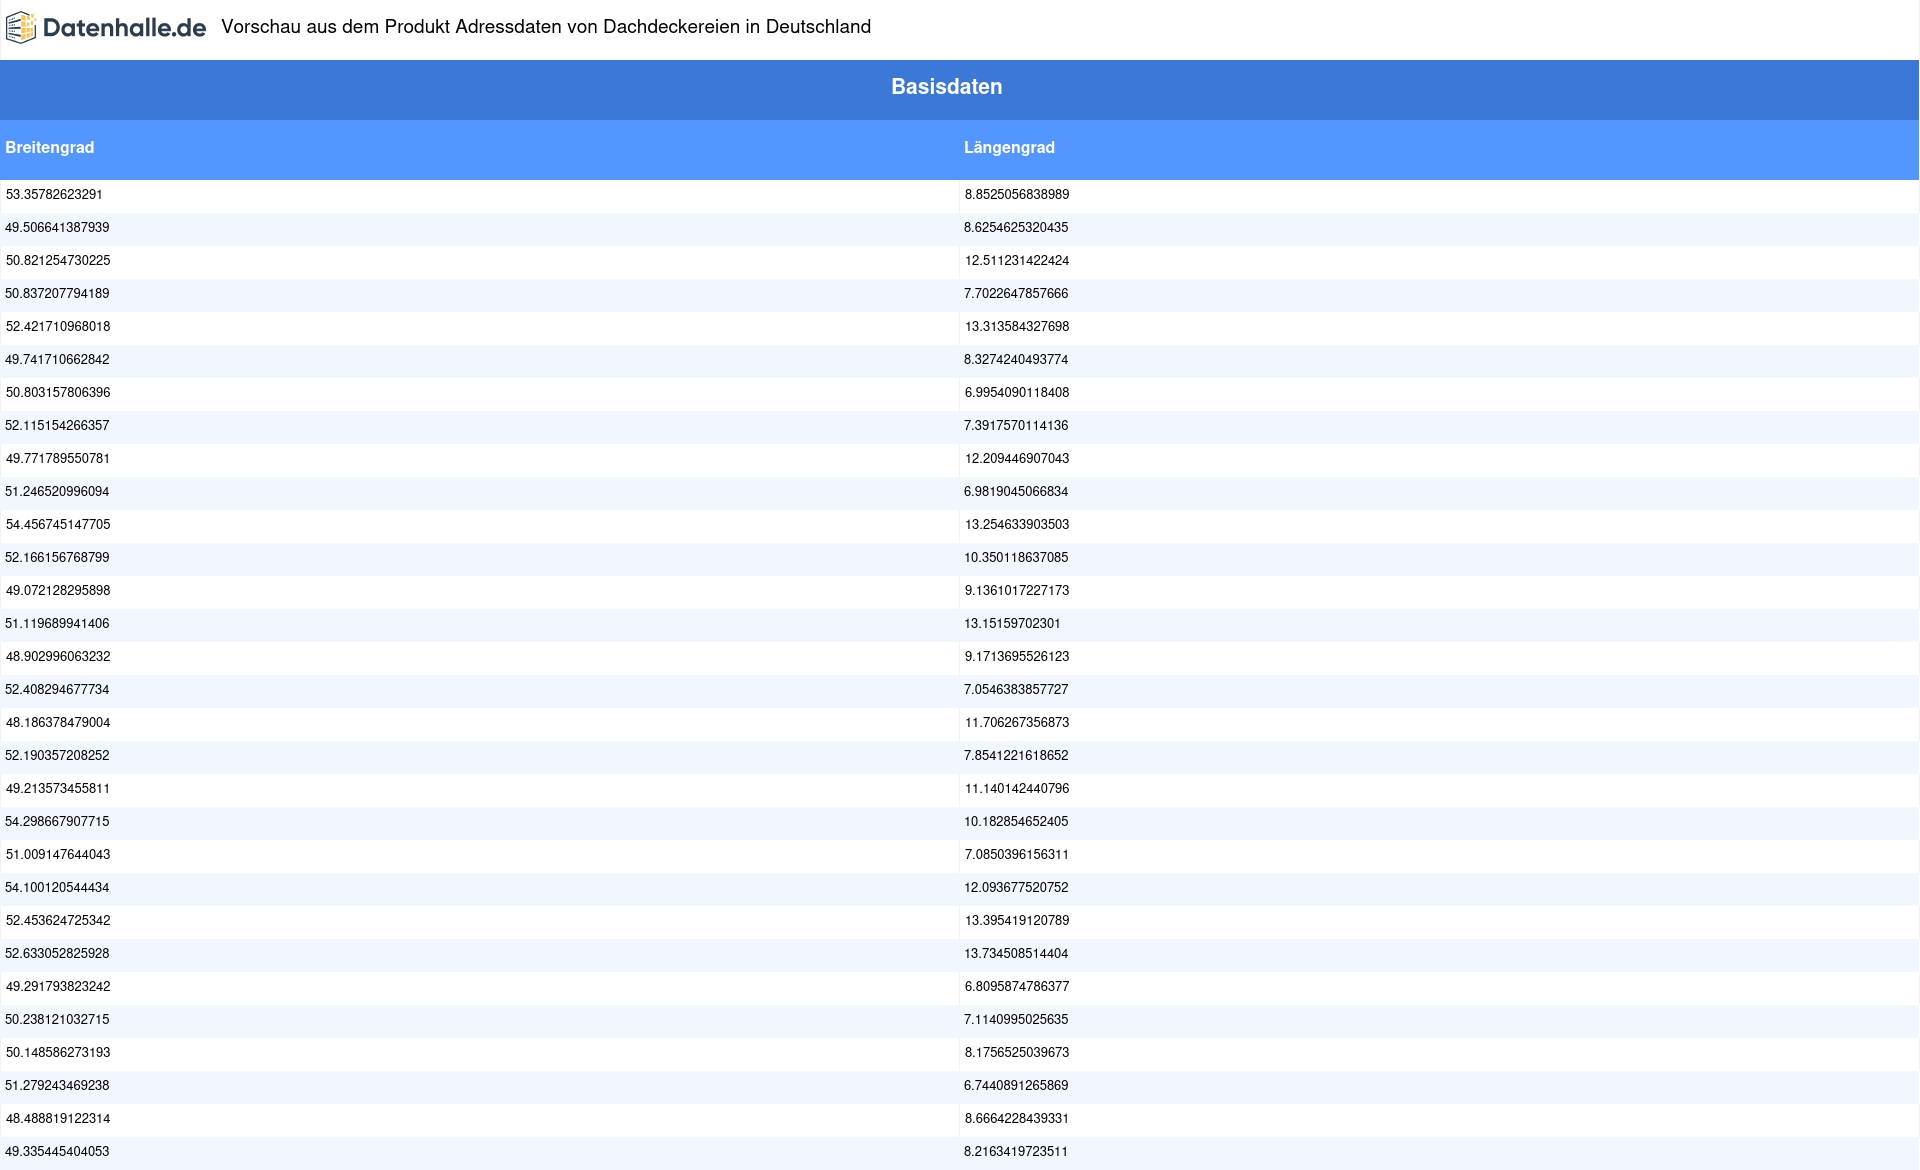Screen dimensions: 1920x1170
Task: Select longitude cell 13.15159702301
Action: point(1012,624)
